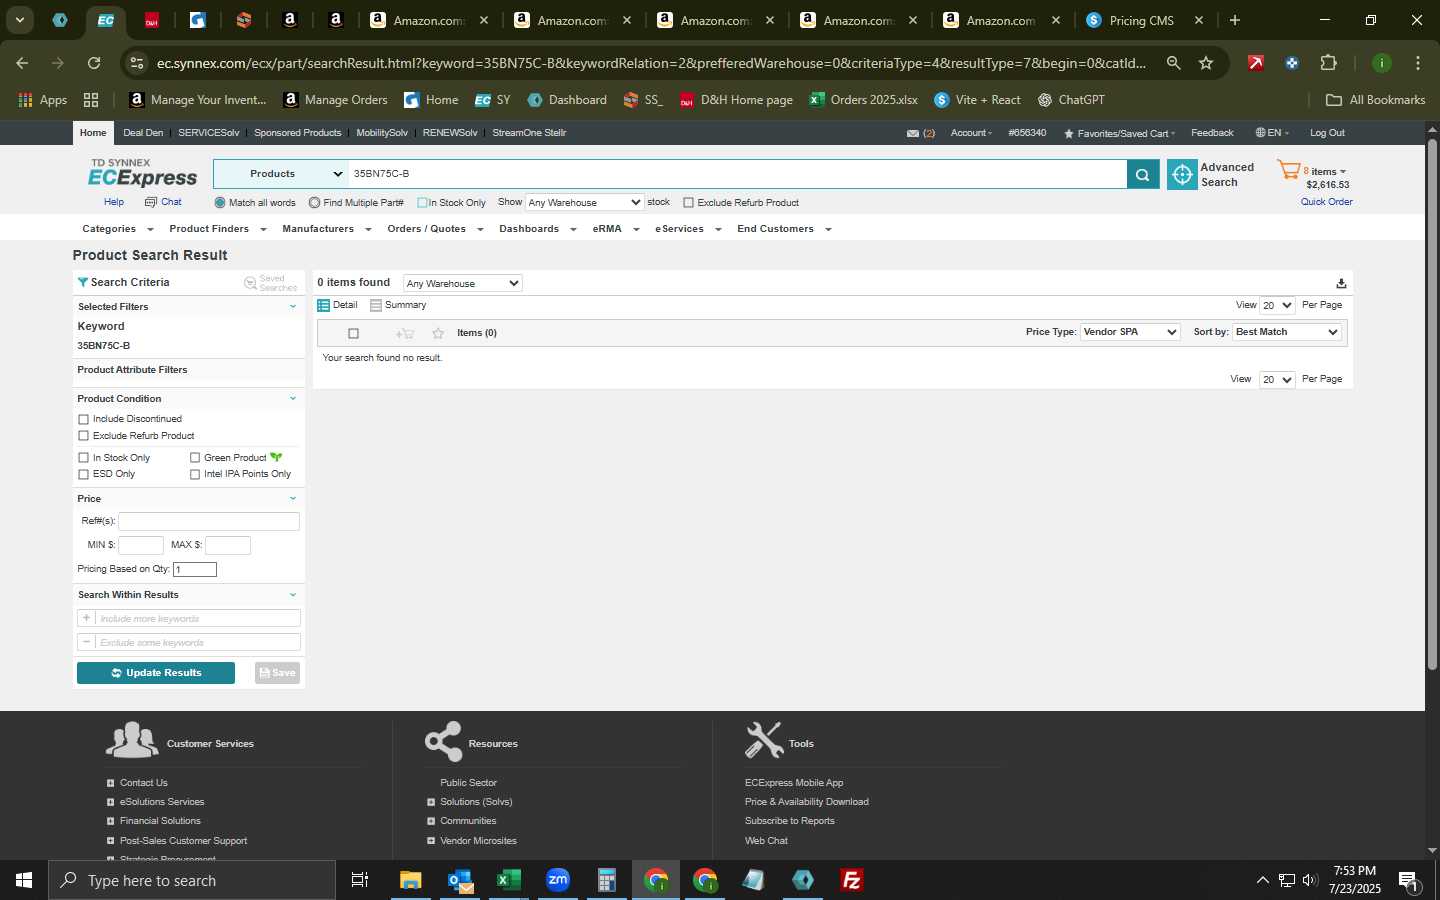Viewport: 1440px width, 900px height.
Task: Open browser zoom magnifier icon in address bar
Action: point(1173,63)
